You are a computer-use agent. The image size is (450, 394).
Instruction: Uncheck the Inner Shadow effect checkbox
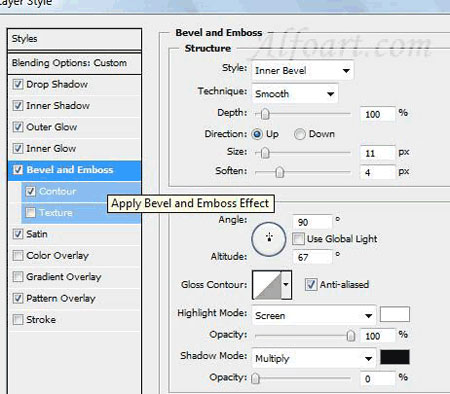(x=18, y=106)
